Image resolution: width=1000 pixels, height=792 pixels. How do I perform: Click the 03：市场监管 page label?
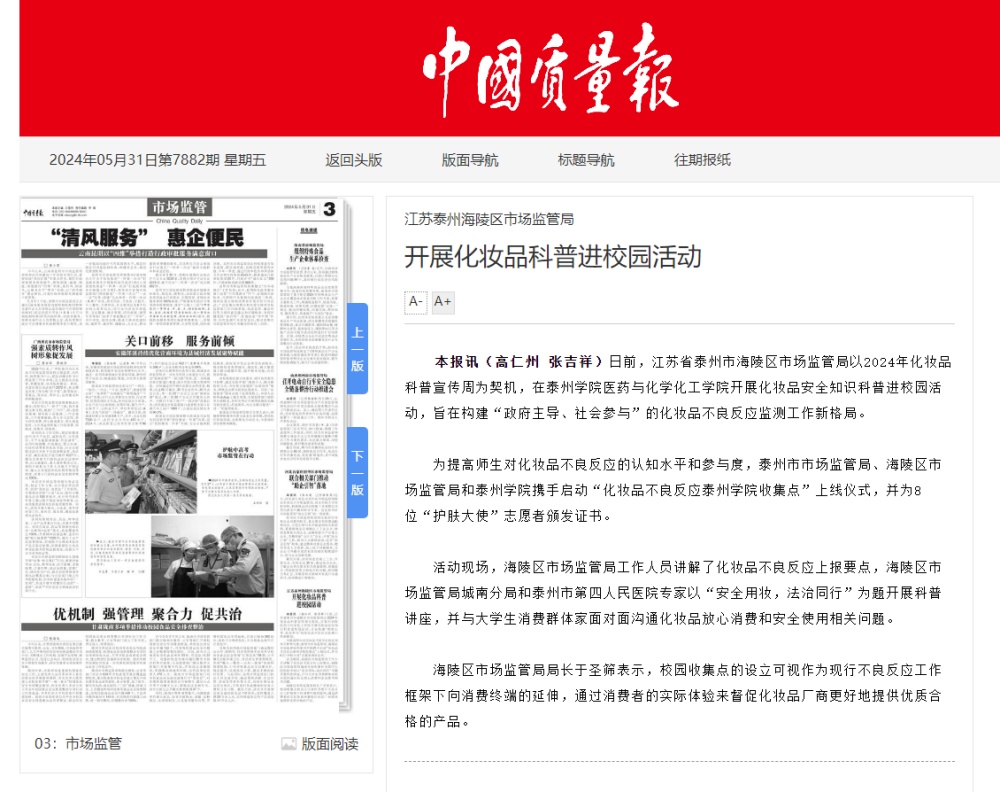pos(78,744)
